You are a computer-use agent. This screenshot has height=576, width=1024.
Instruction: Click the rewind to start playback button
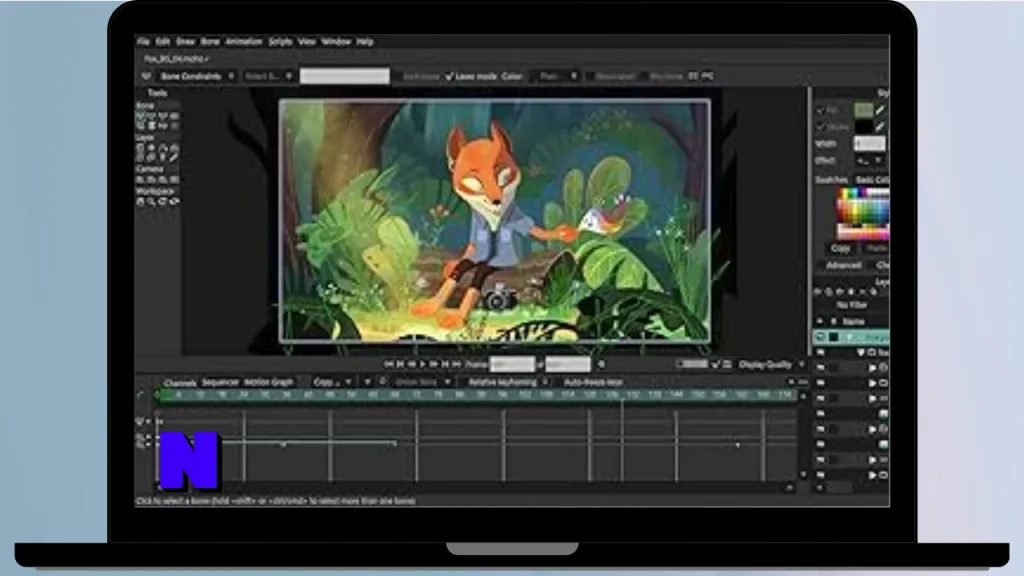tap(389, 364)
